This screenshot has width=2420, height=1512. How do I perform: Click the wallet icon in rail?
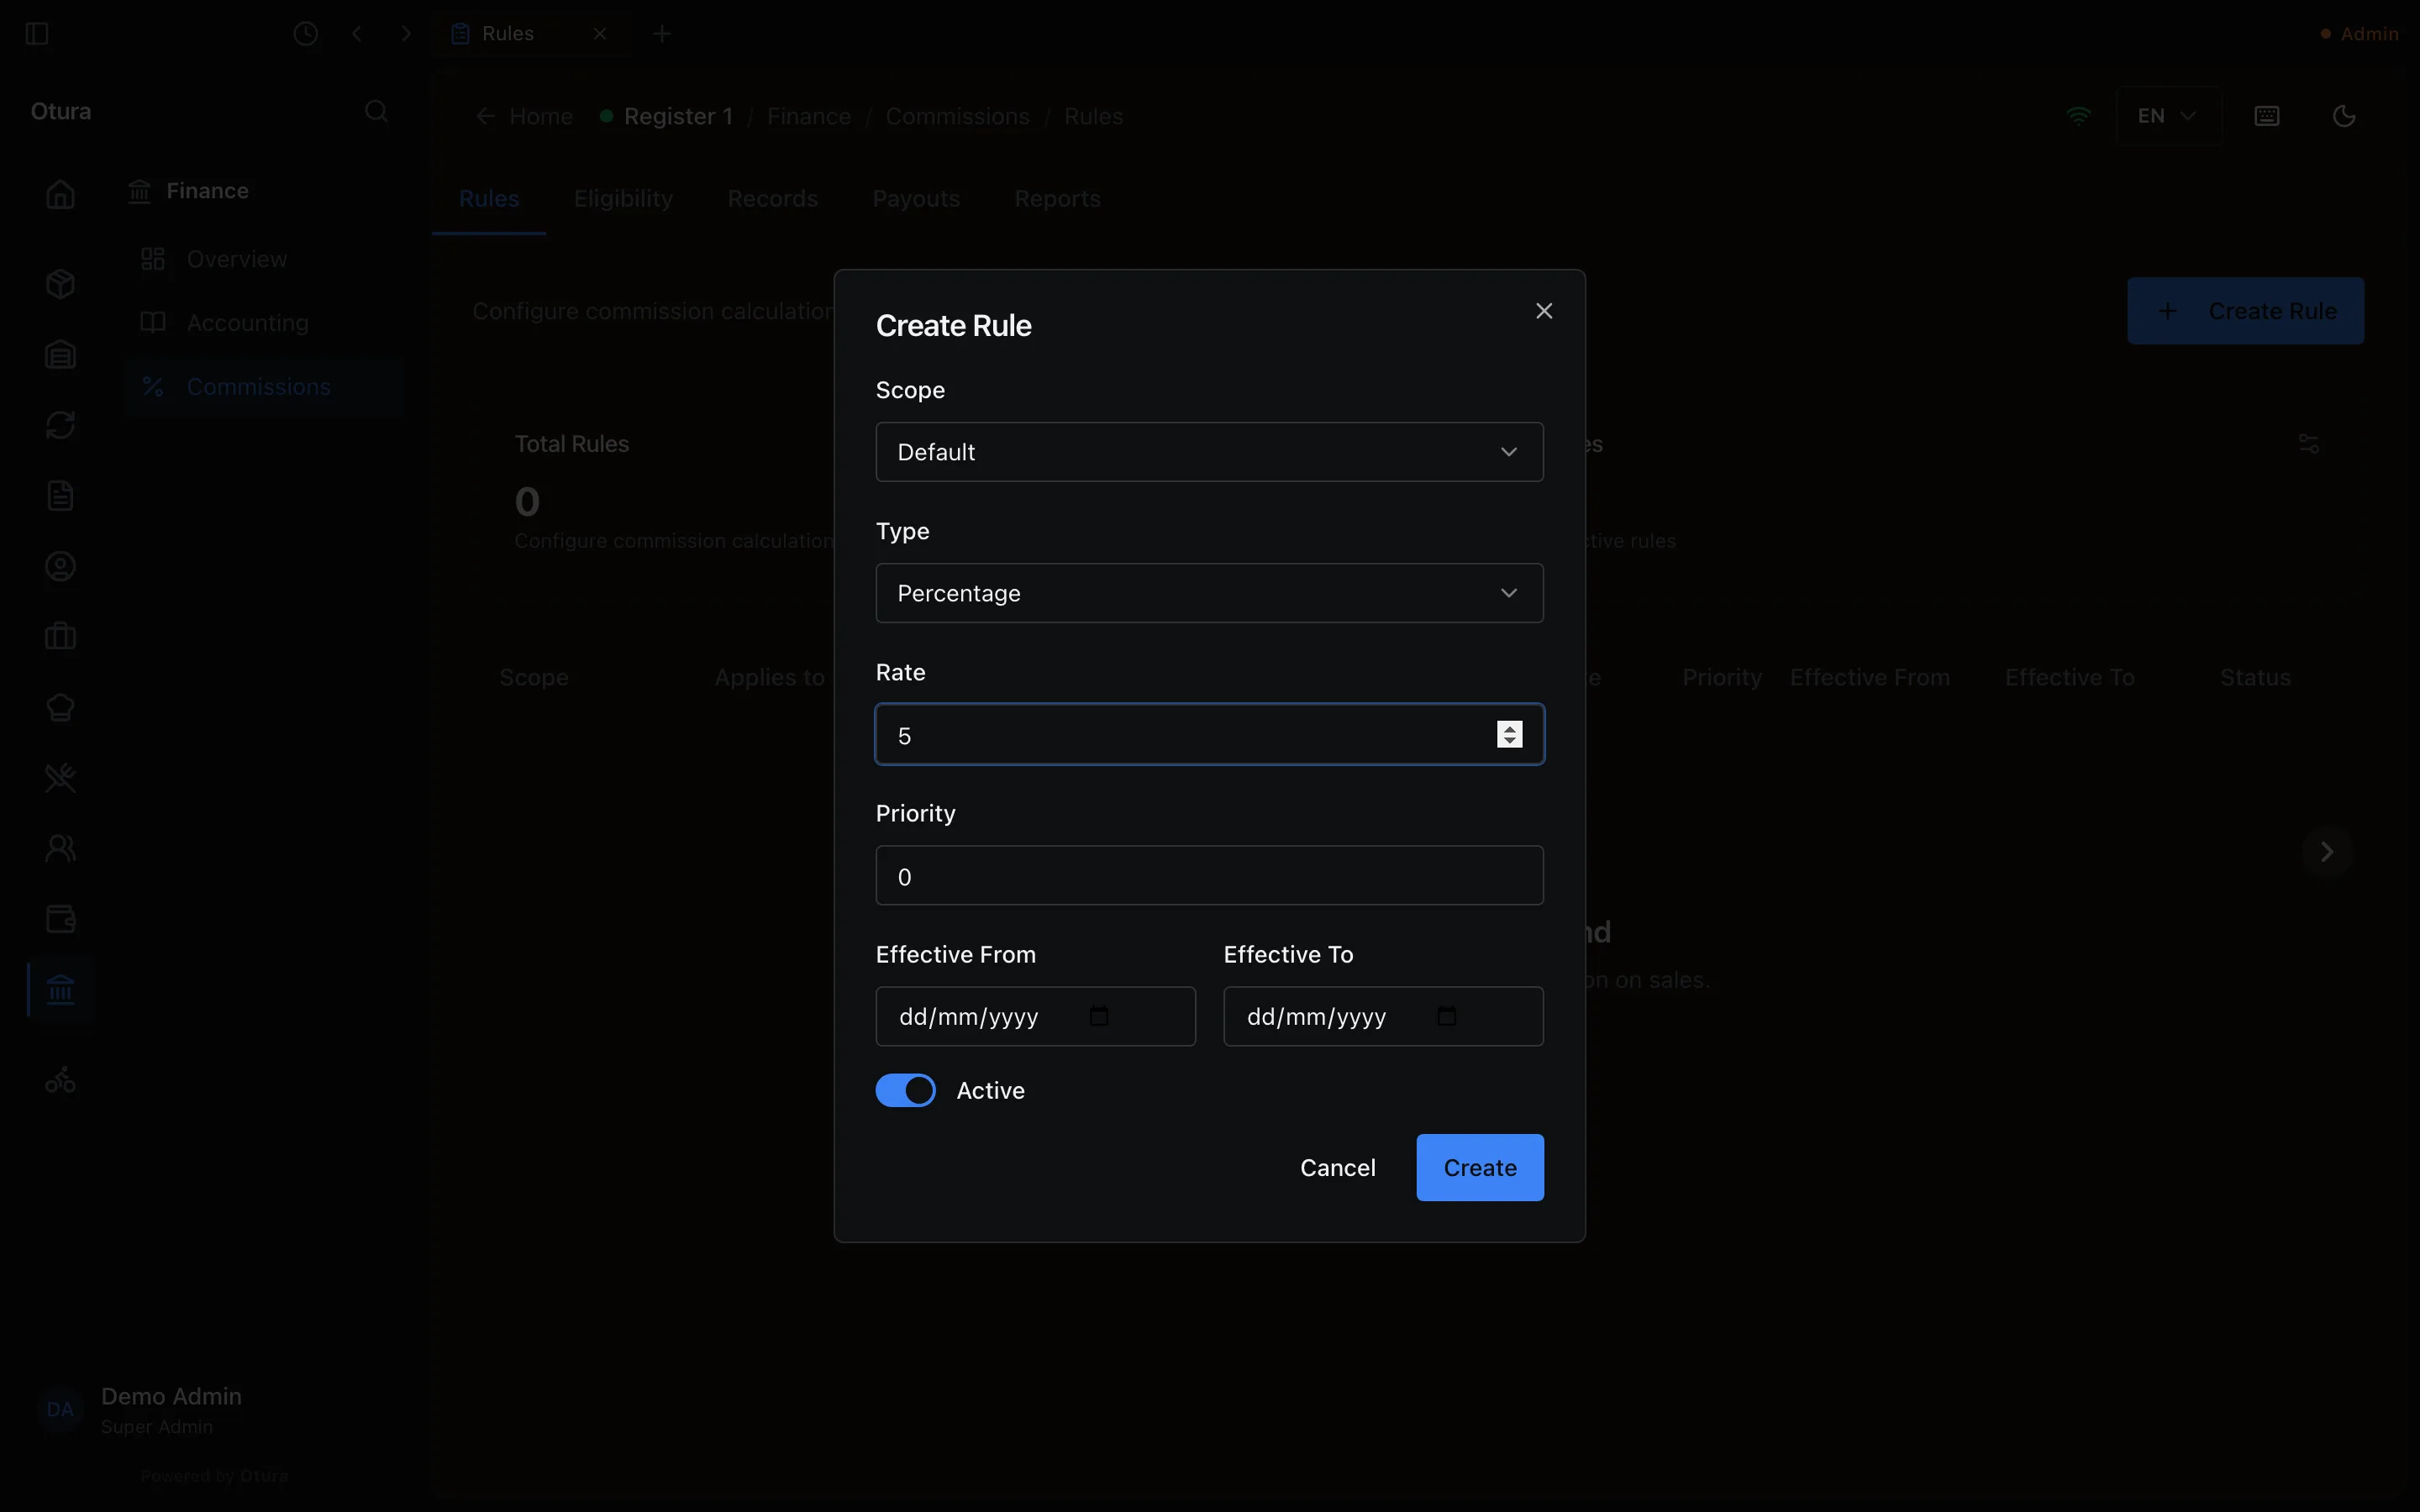(60, 919)
